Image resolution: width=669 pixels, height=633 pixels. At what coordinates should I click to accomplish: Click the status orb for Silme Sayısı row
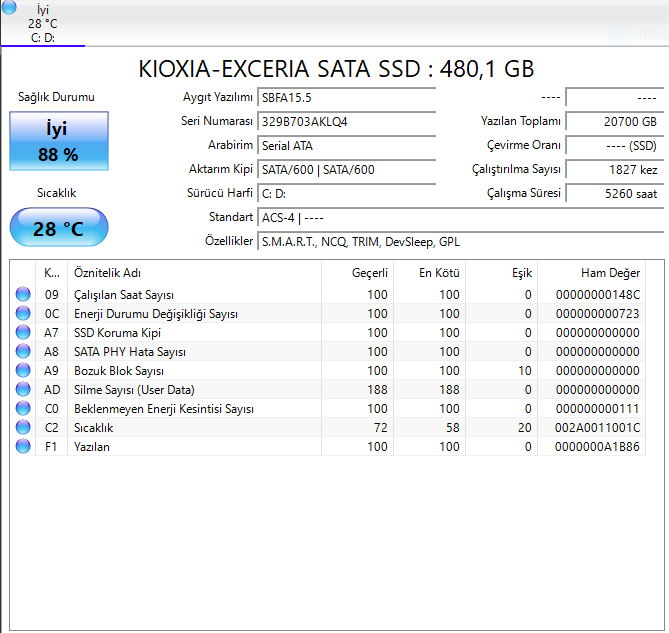tap(23, 389)
